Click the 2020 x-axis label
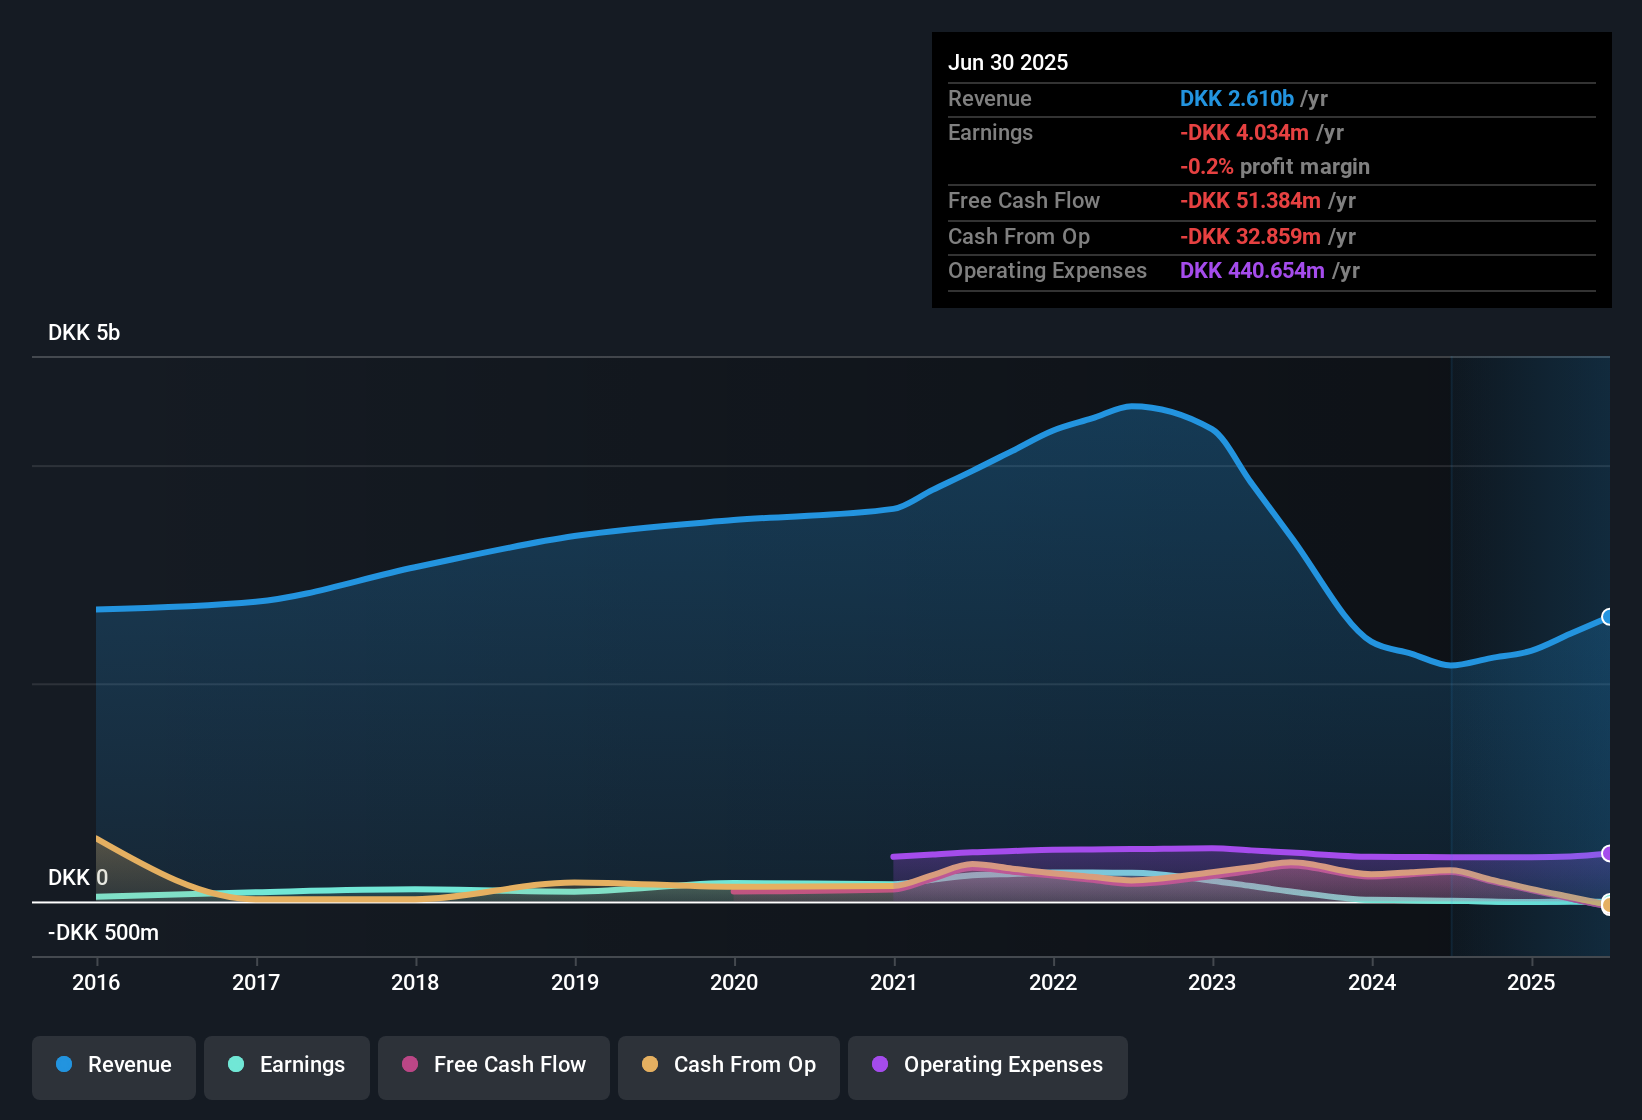 pyautogui.click(x=734, y=983)
